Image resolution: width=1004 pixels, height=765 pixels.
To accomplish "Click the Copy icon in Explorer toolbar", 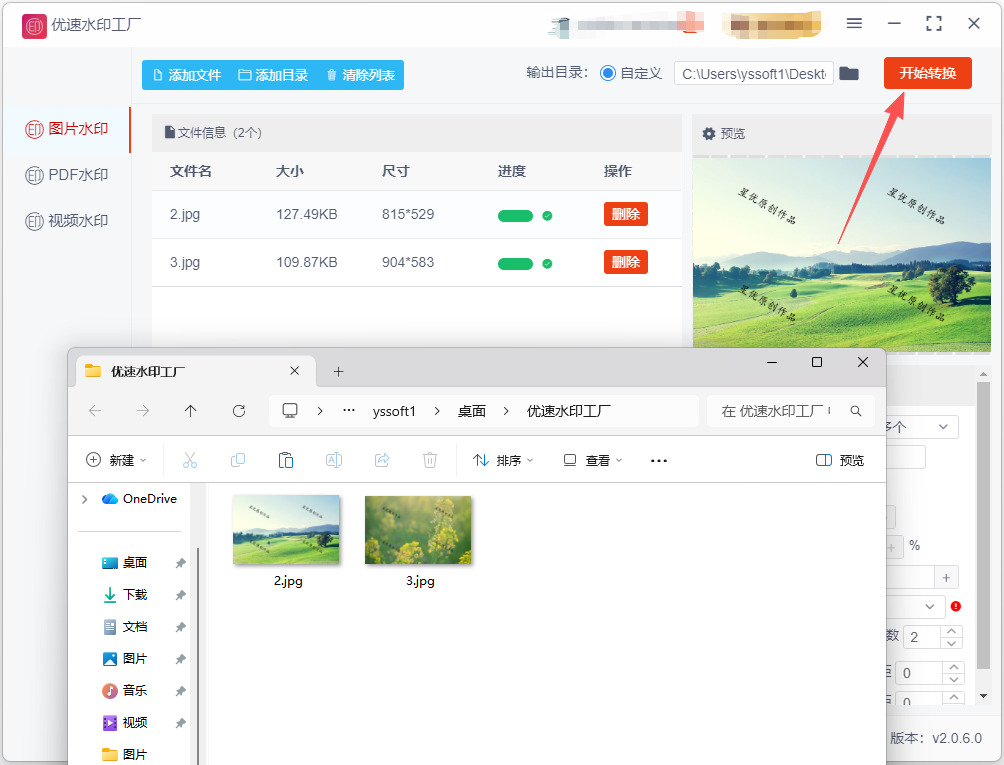I will [238, 460].
